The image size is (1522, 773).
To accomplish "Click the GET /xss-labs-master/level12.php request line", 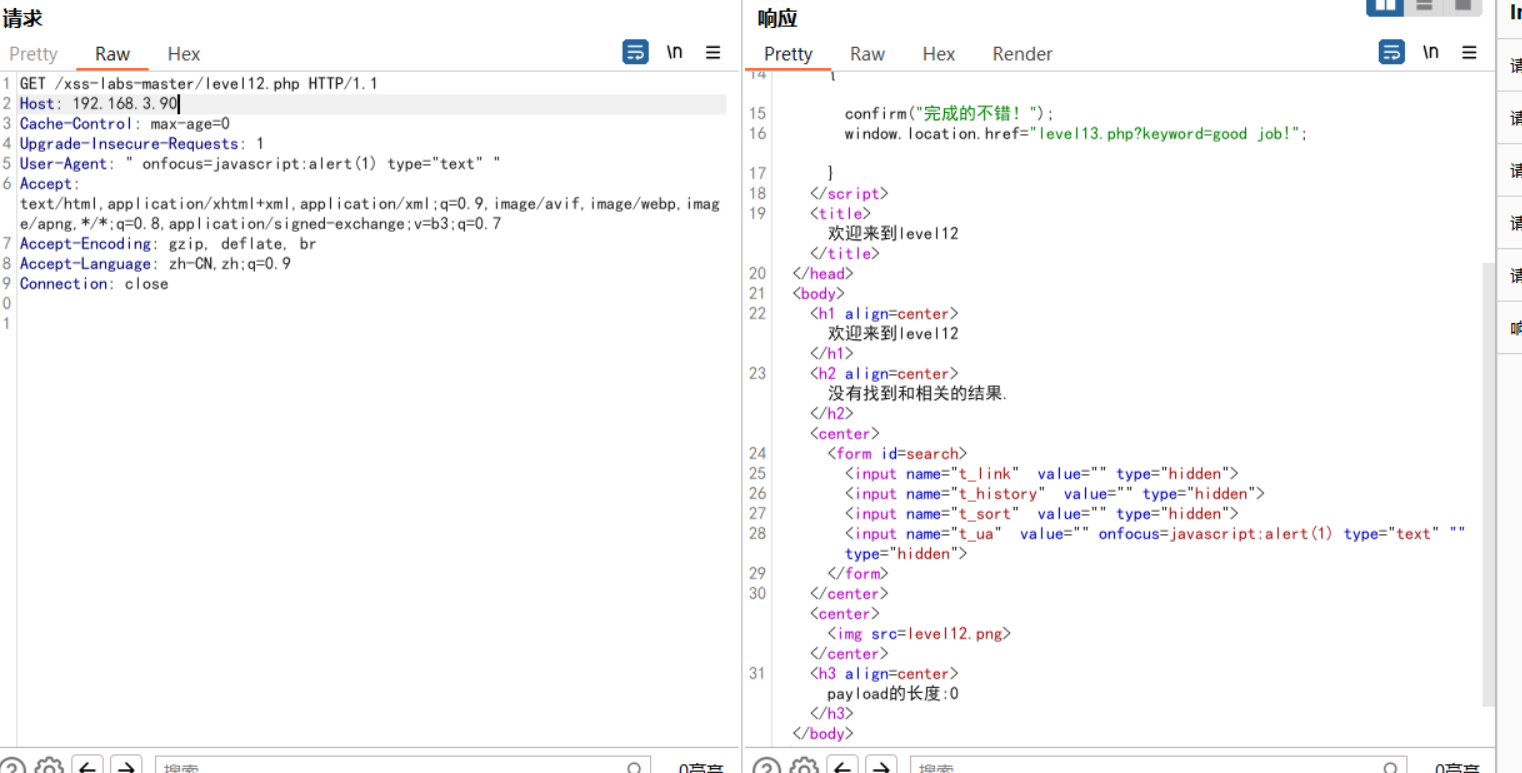I will [199, 83].
